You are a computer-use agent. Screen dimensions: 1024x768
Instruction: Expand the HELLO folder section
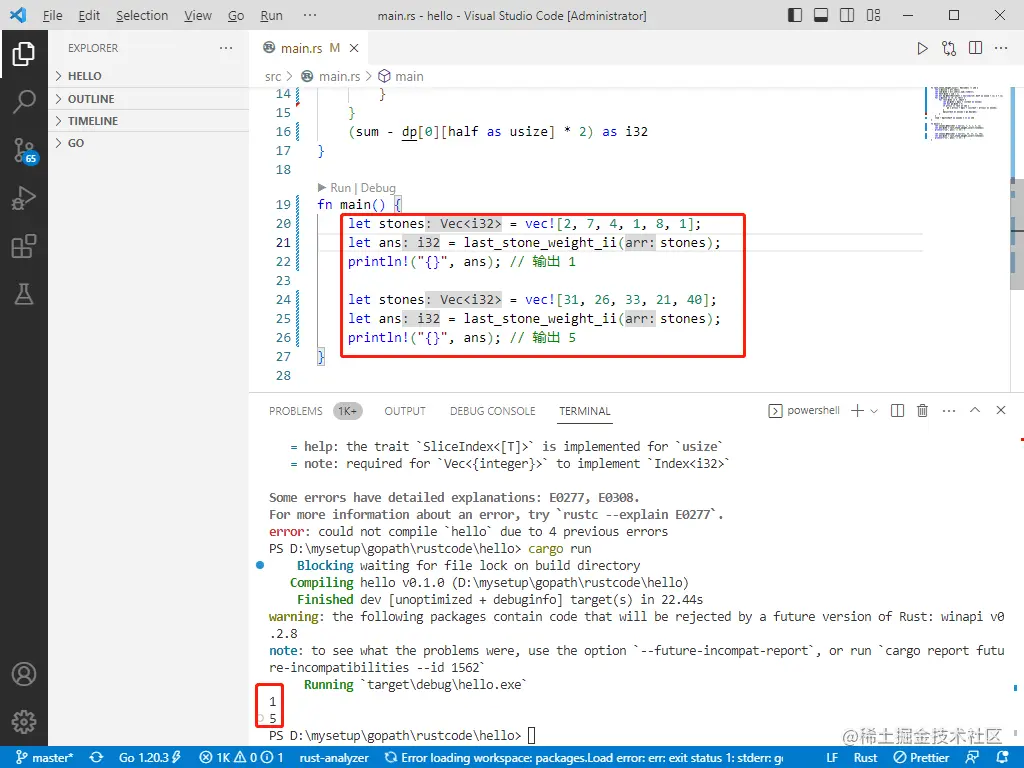[149, 76]
